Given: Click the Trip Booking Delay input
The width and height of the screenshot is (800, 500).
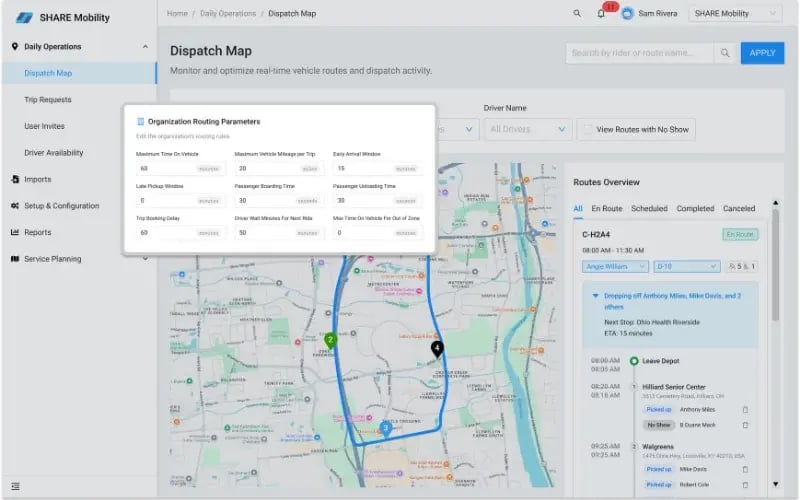Looking at the screenshot, I should click(181, 233).
